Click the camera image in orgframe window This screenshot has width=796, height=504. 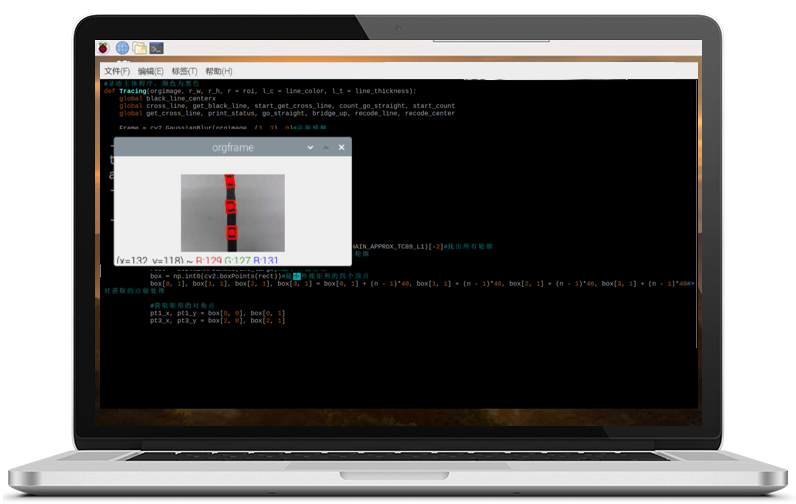click(233, 213)
